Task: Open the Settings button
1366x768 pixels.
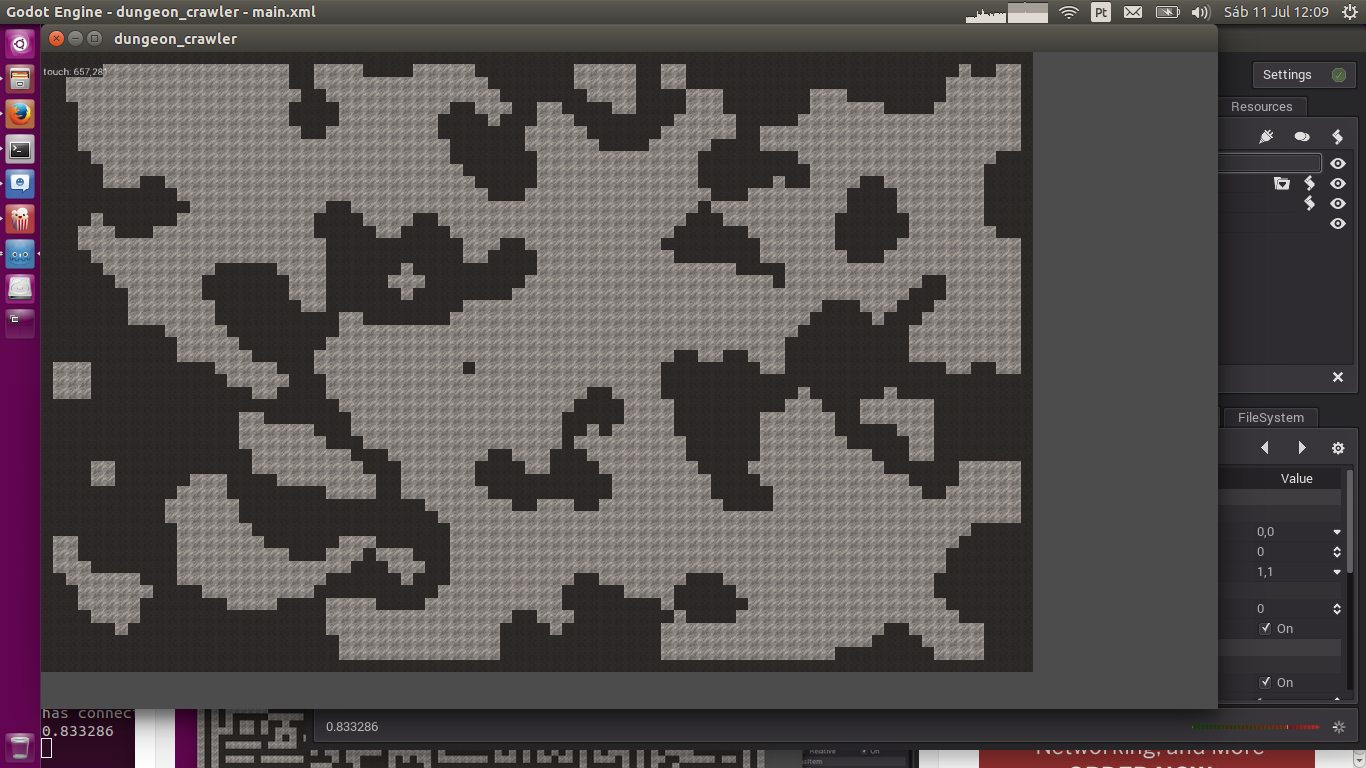Action: coord(1303,75)
